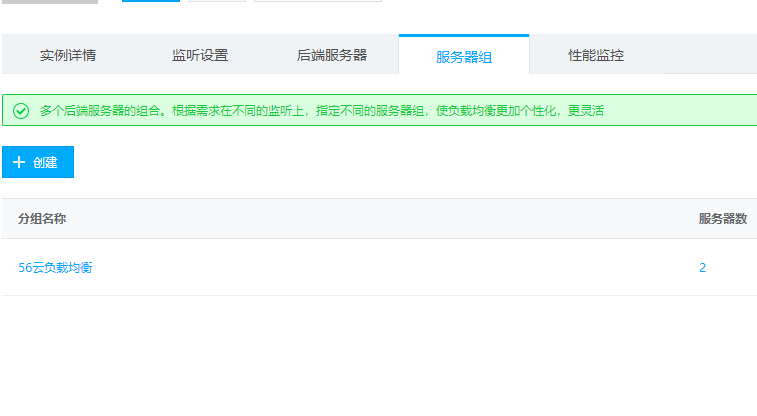Screen dimensions: 757x416
Task: Click the 分组名称 column header
Action: (x=42, y=218)
